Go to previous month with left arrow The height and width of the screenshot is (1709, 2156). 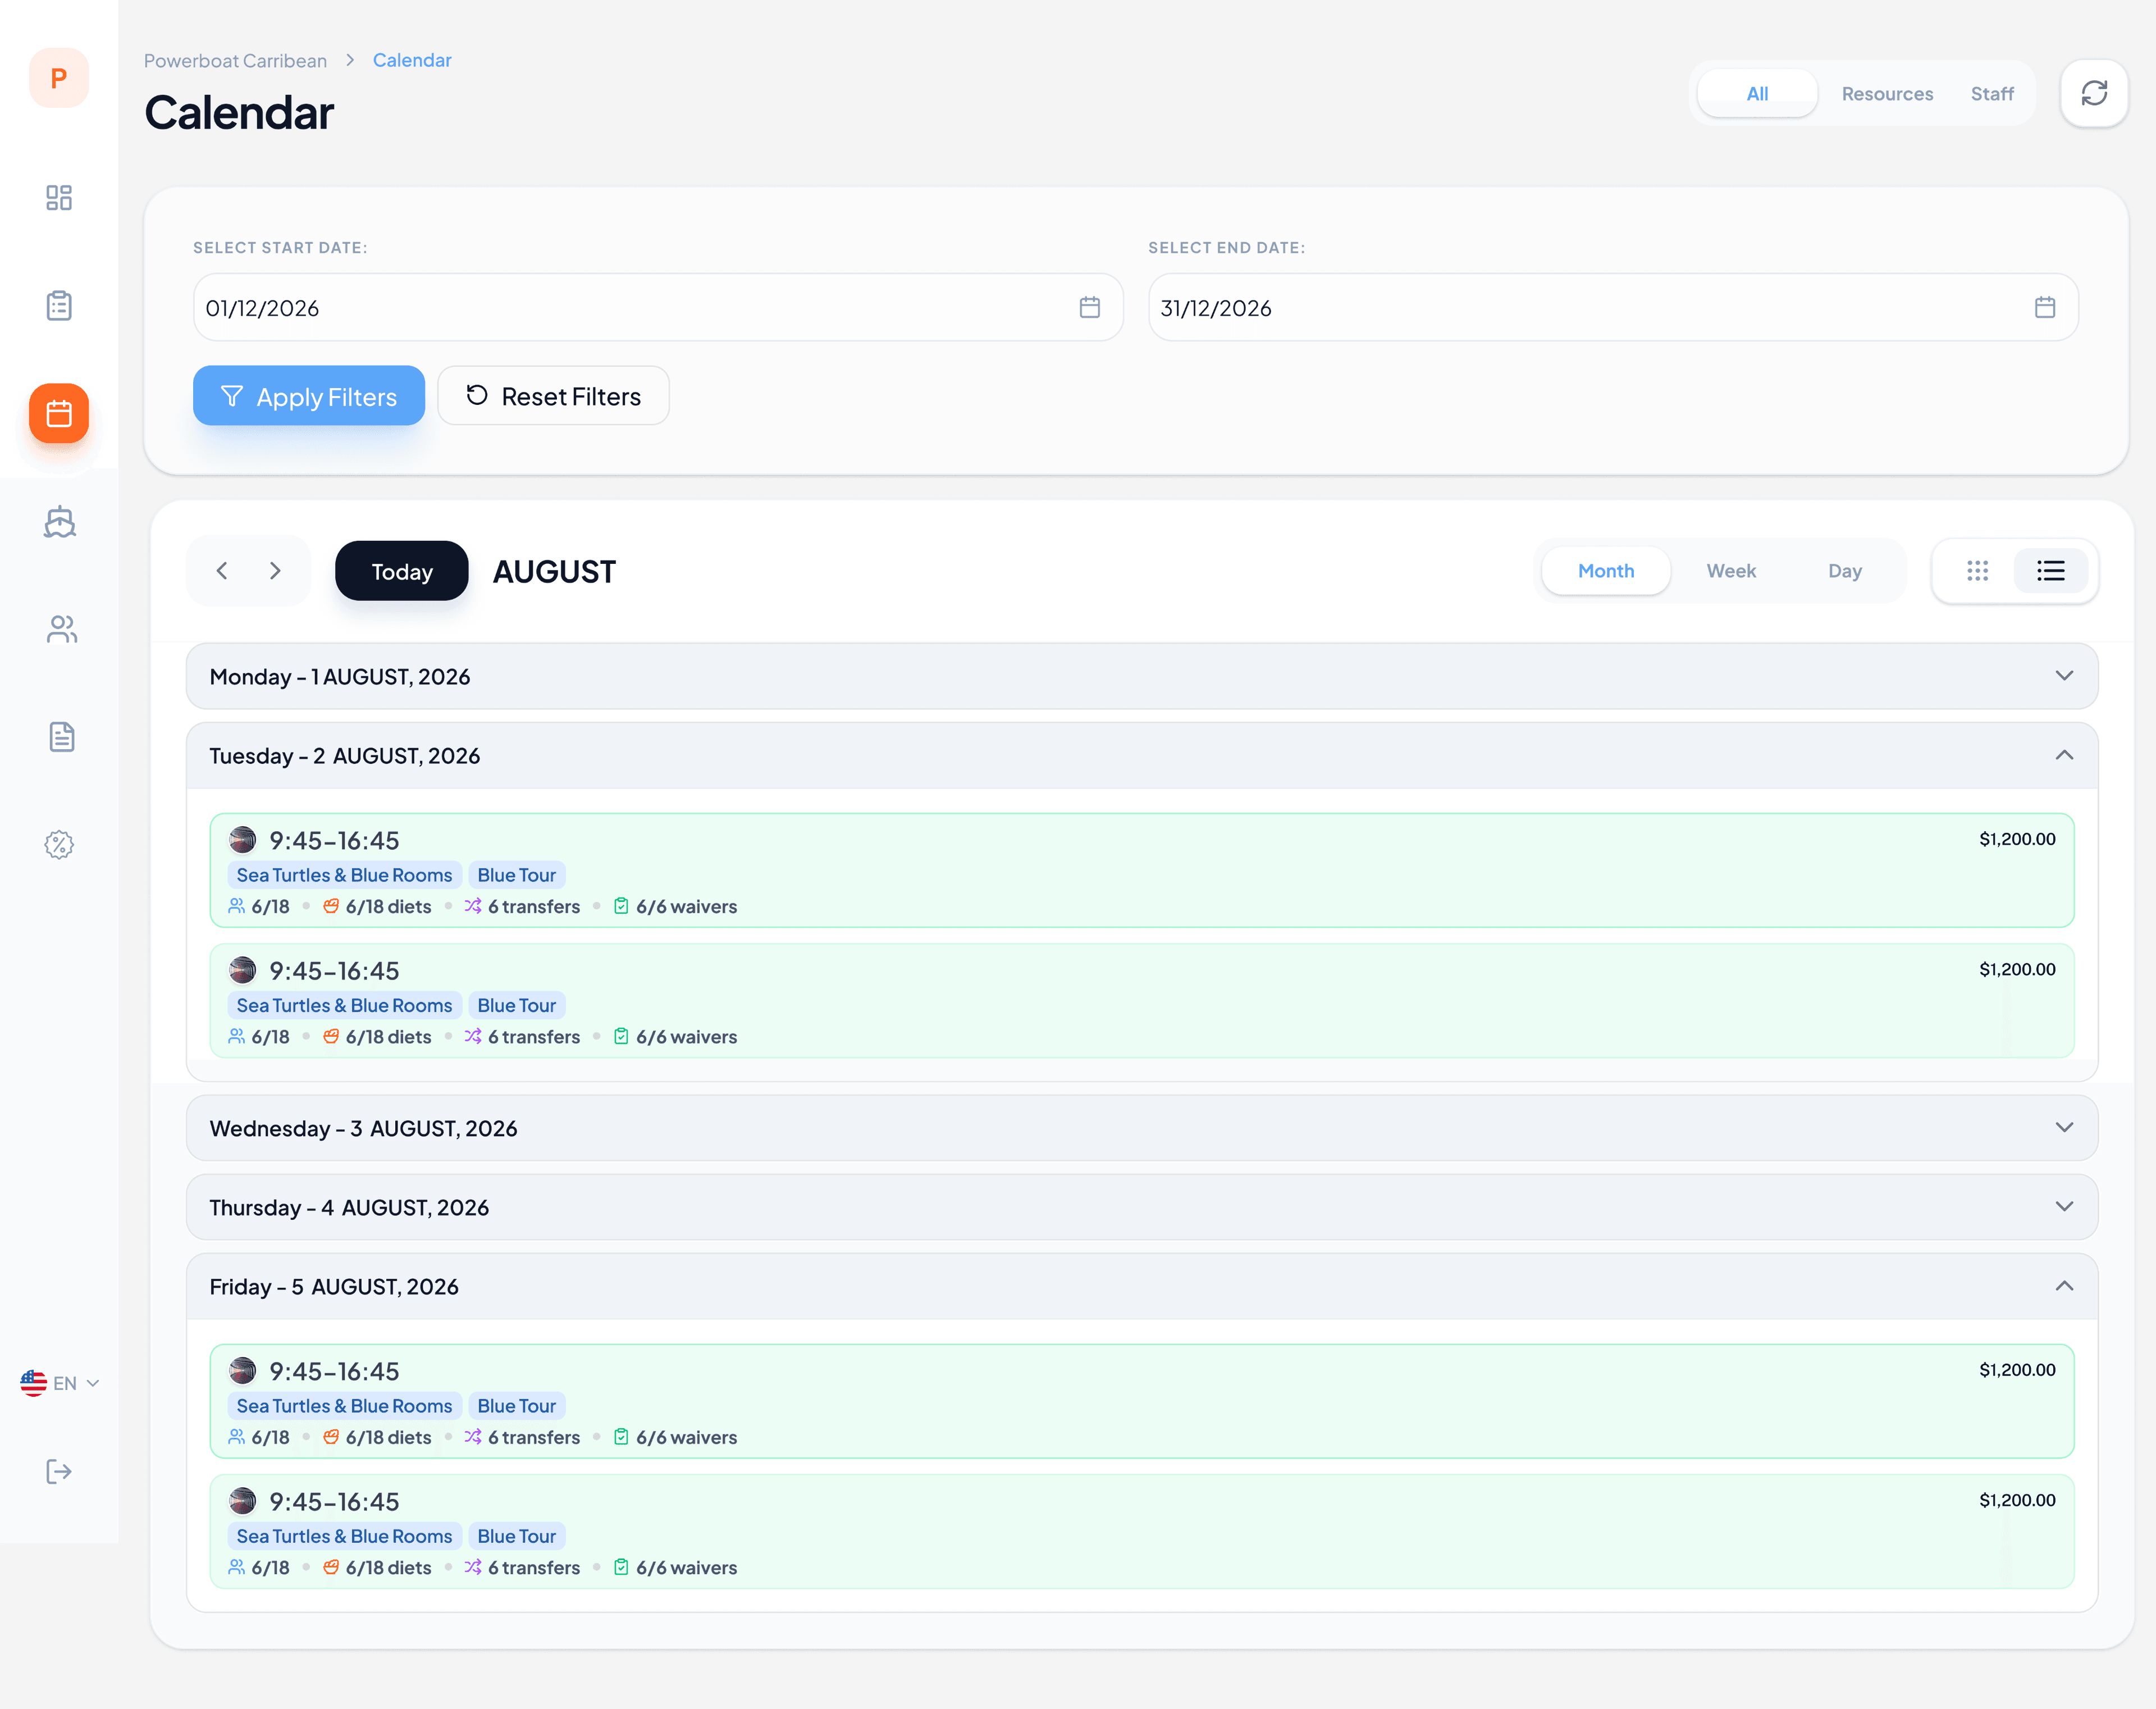click(x=222, y=570)
